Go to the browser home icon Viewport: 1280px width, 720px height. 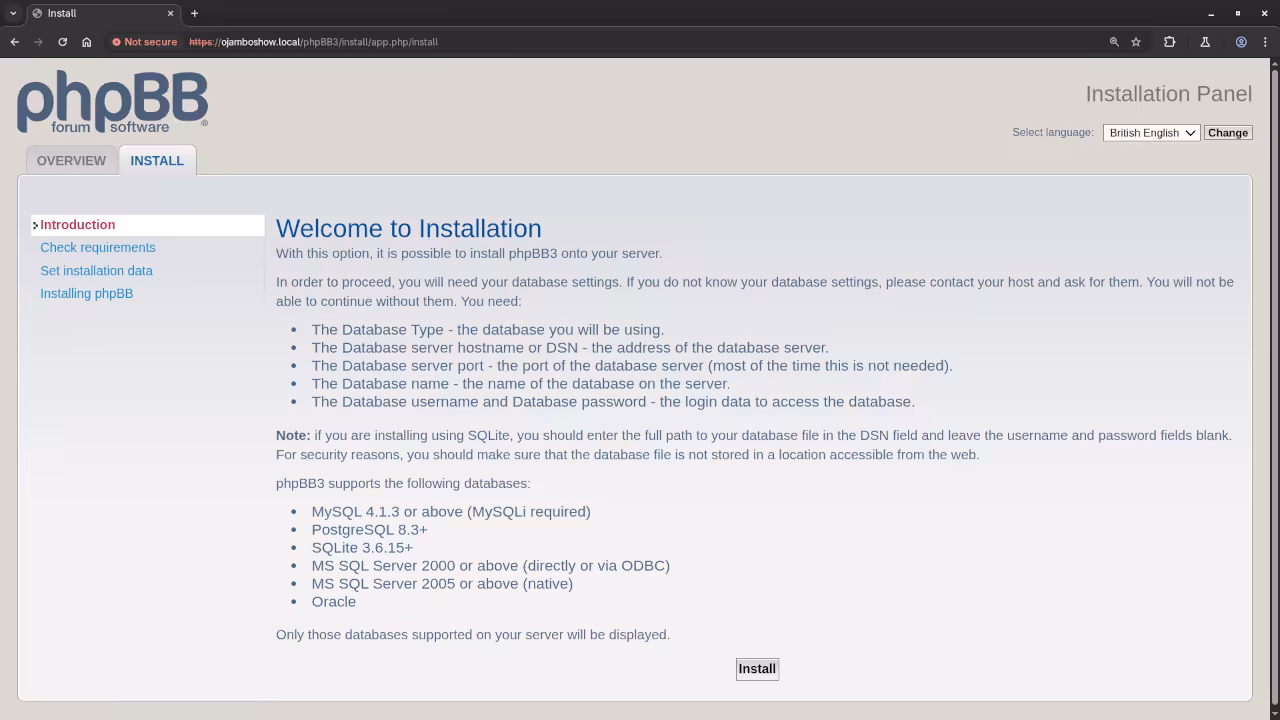click(86, 42)
